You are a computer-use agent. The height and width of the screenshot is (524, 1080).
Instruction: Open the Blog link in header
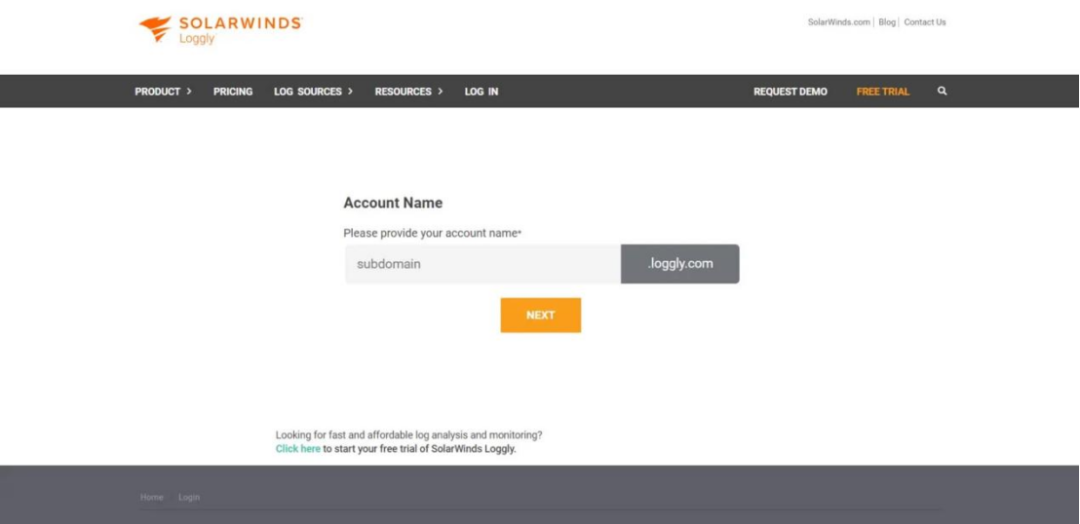887,22
